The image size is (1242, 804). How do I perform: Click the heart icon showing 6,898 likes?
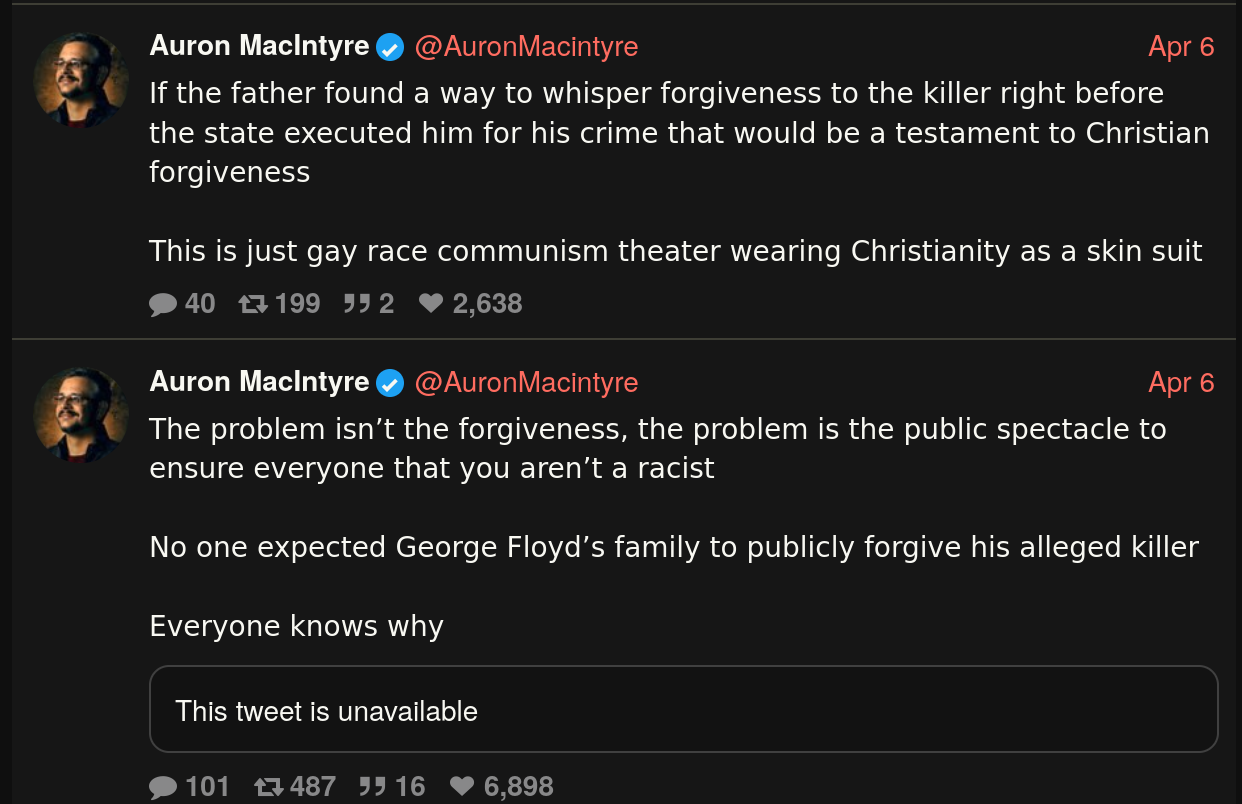click(462, 787)
